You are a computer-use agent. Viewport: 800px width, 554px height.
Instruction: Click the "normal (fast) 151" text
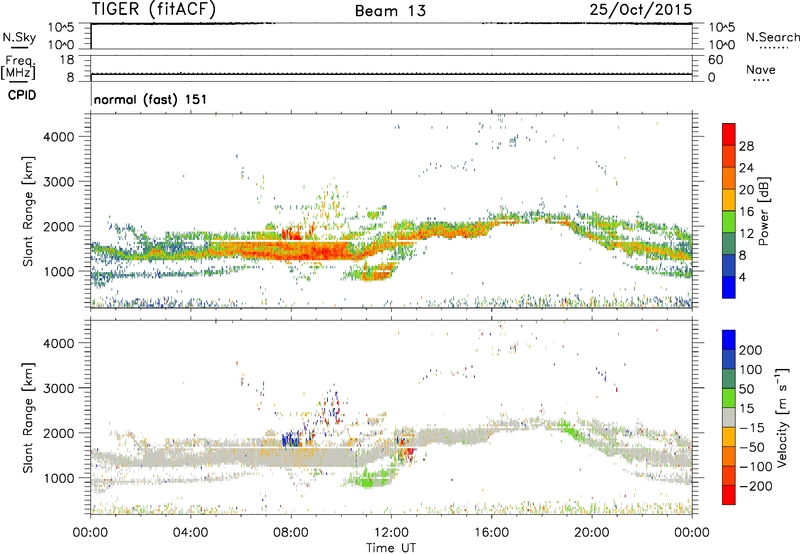pos(151,99)
